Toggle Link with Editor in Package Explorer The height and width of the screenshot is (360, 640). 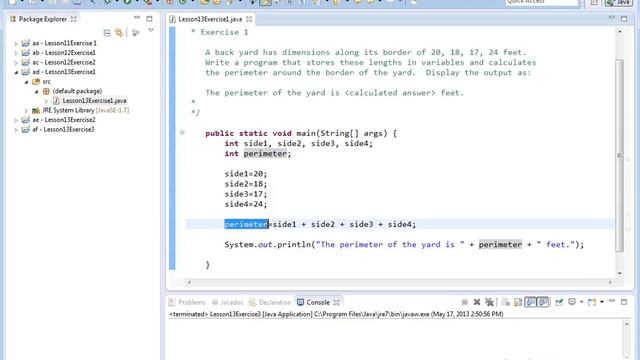119,33
